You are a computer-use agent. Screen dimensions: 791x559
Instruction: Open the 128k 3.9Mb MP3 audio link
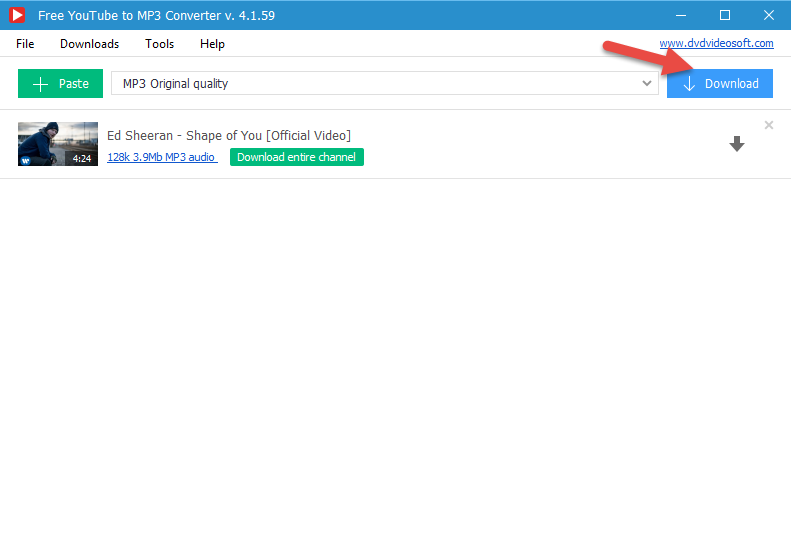click(162, 157)
